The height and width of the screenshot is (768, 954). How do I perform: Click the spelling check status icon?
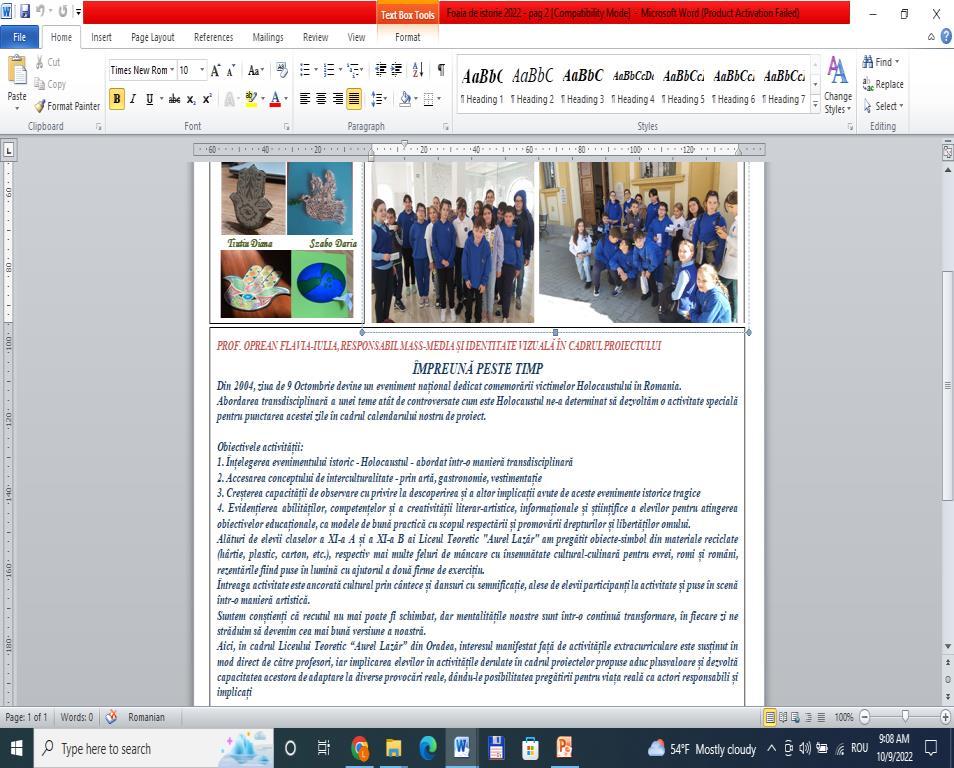tap(111, 717)
